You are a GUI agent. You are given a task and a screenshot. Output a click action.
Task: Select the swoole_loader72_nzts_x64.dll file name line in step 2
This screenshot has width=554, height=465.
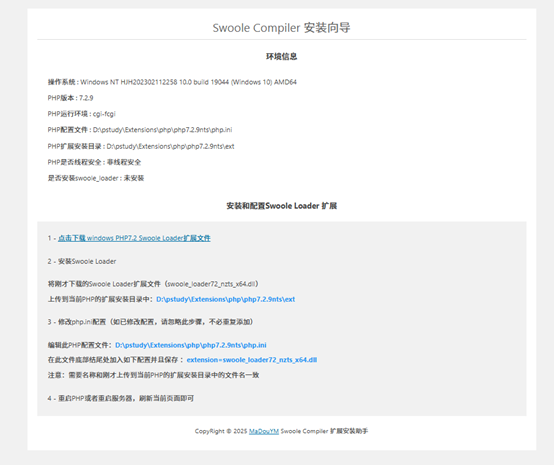[153, 284]
